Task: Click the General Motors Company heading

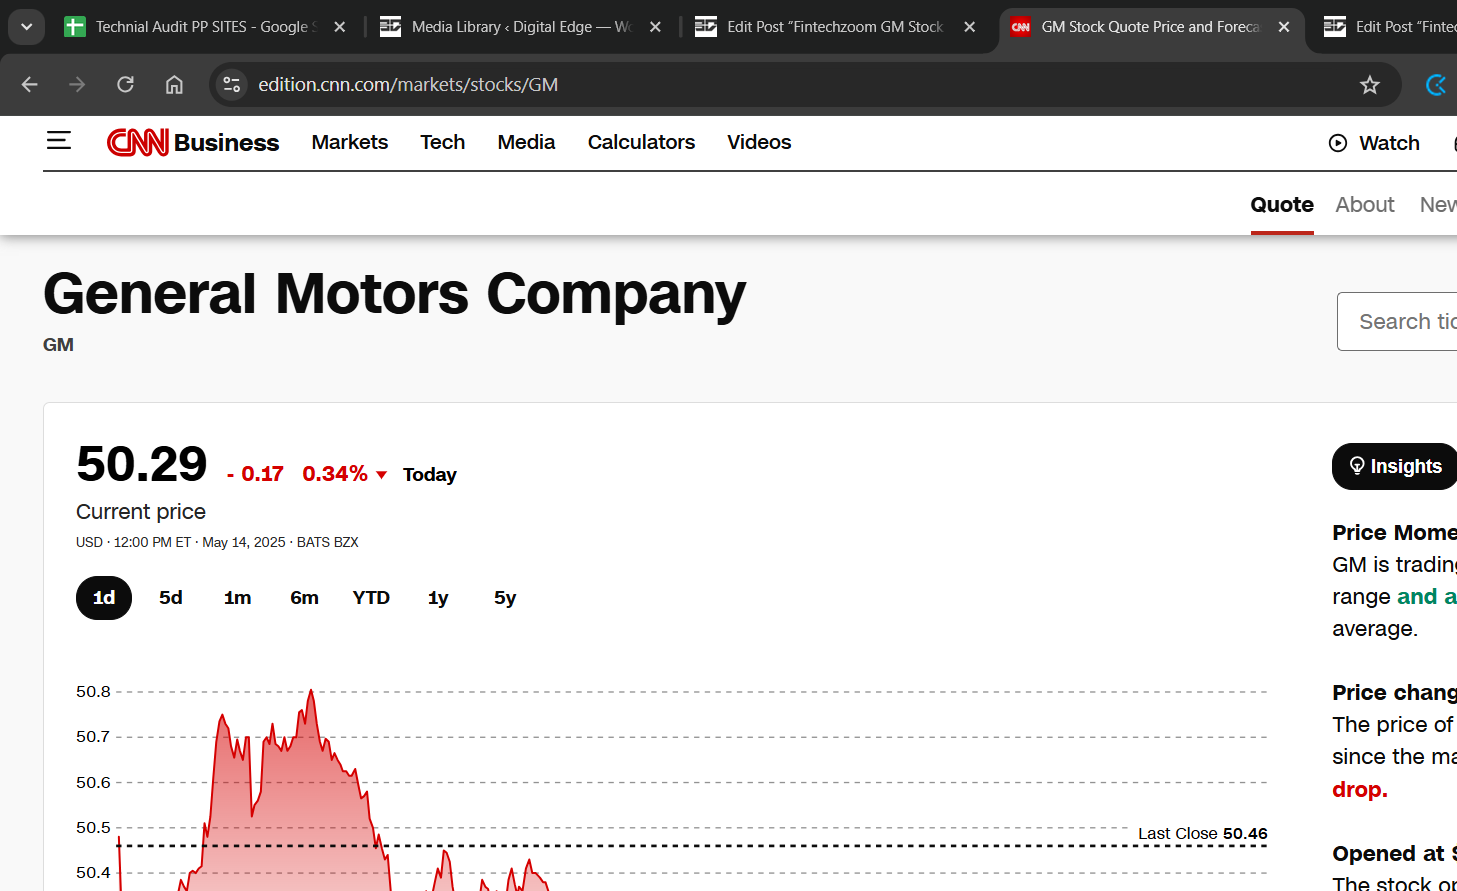Action: 395,294
